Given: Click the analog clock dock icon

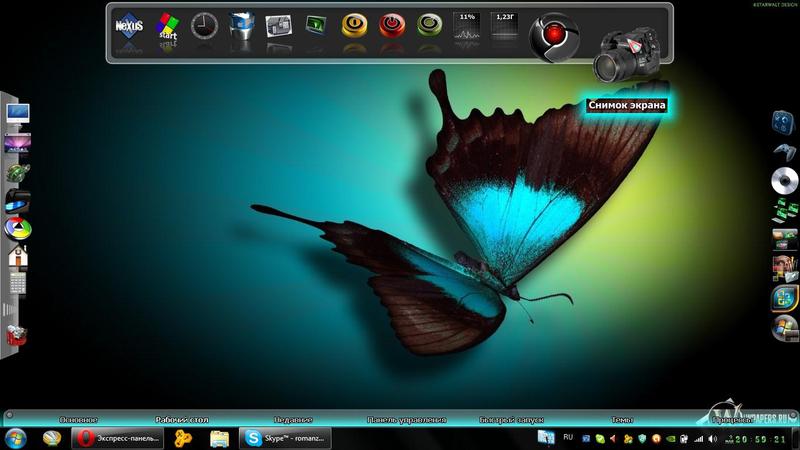Looking at the screenshot, I should [204, 25].
